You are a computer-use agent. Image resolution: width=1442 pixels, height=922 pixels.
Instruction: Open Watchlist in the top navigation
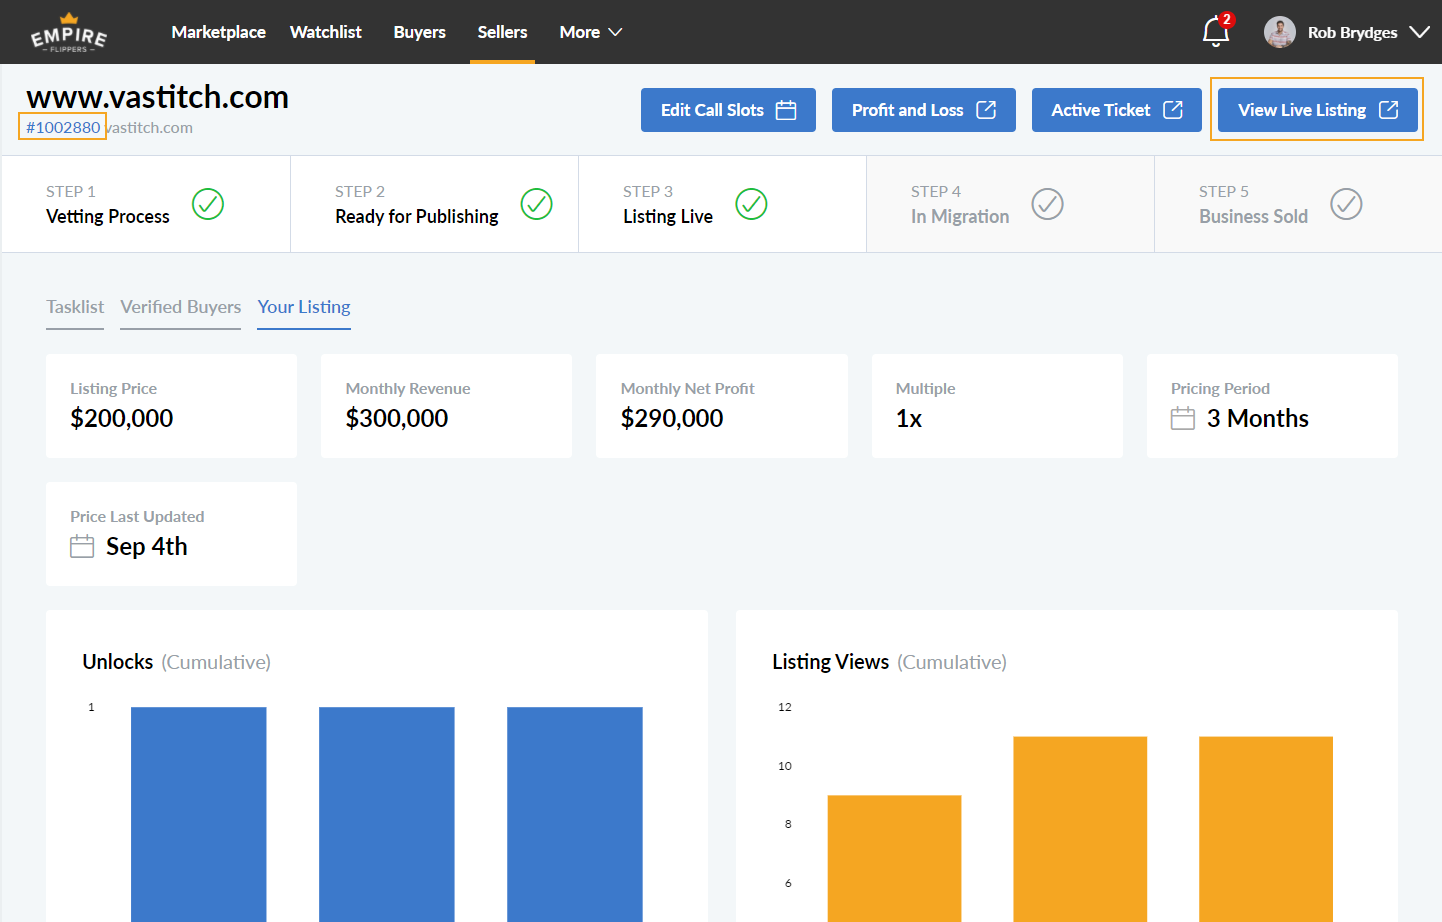click(x=326, y=32)
